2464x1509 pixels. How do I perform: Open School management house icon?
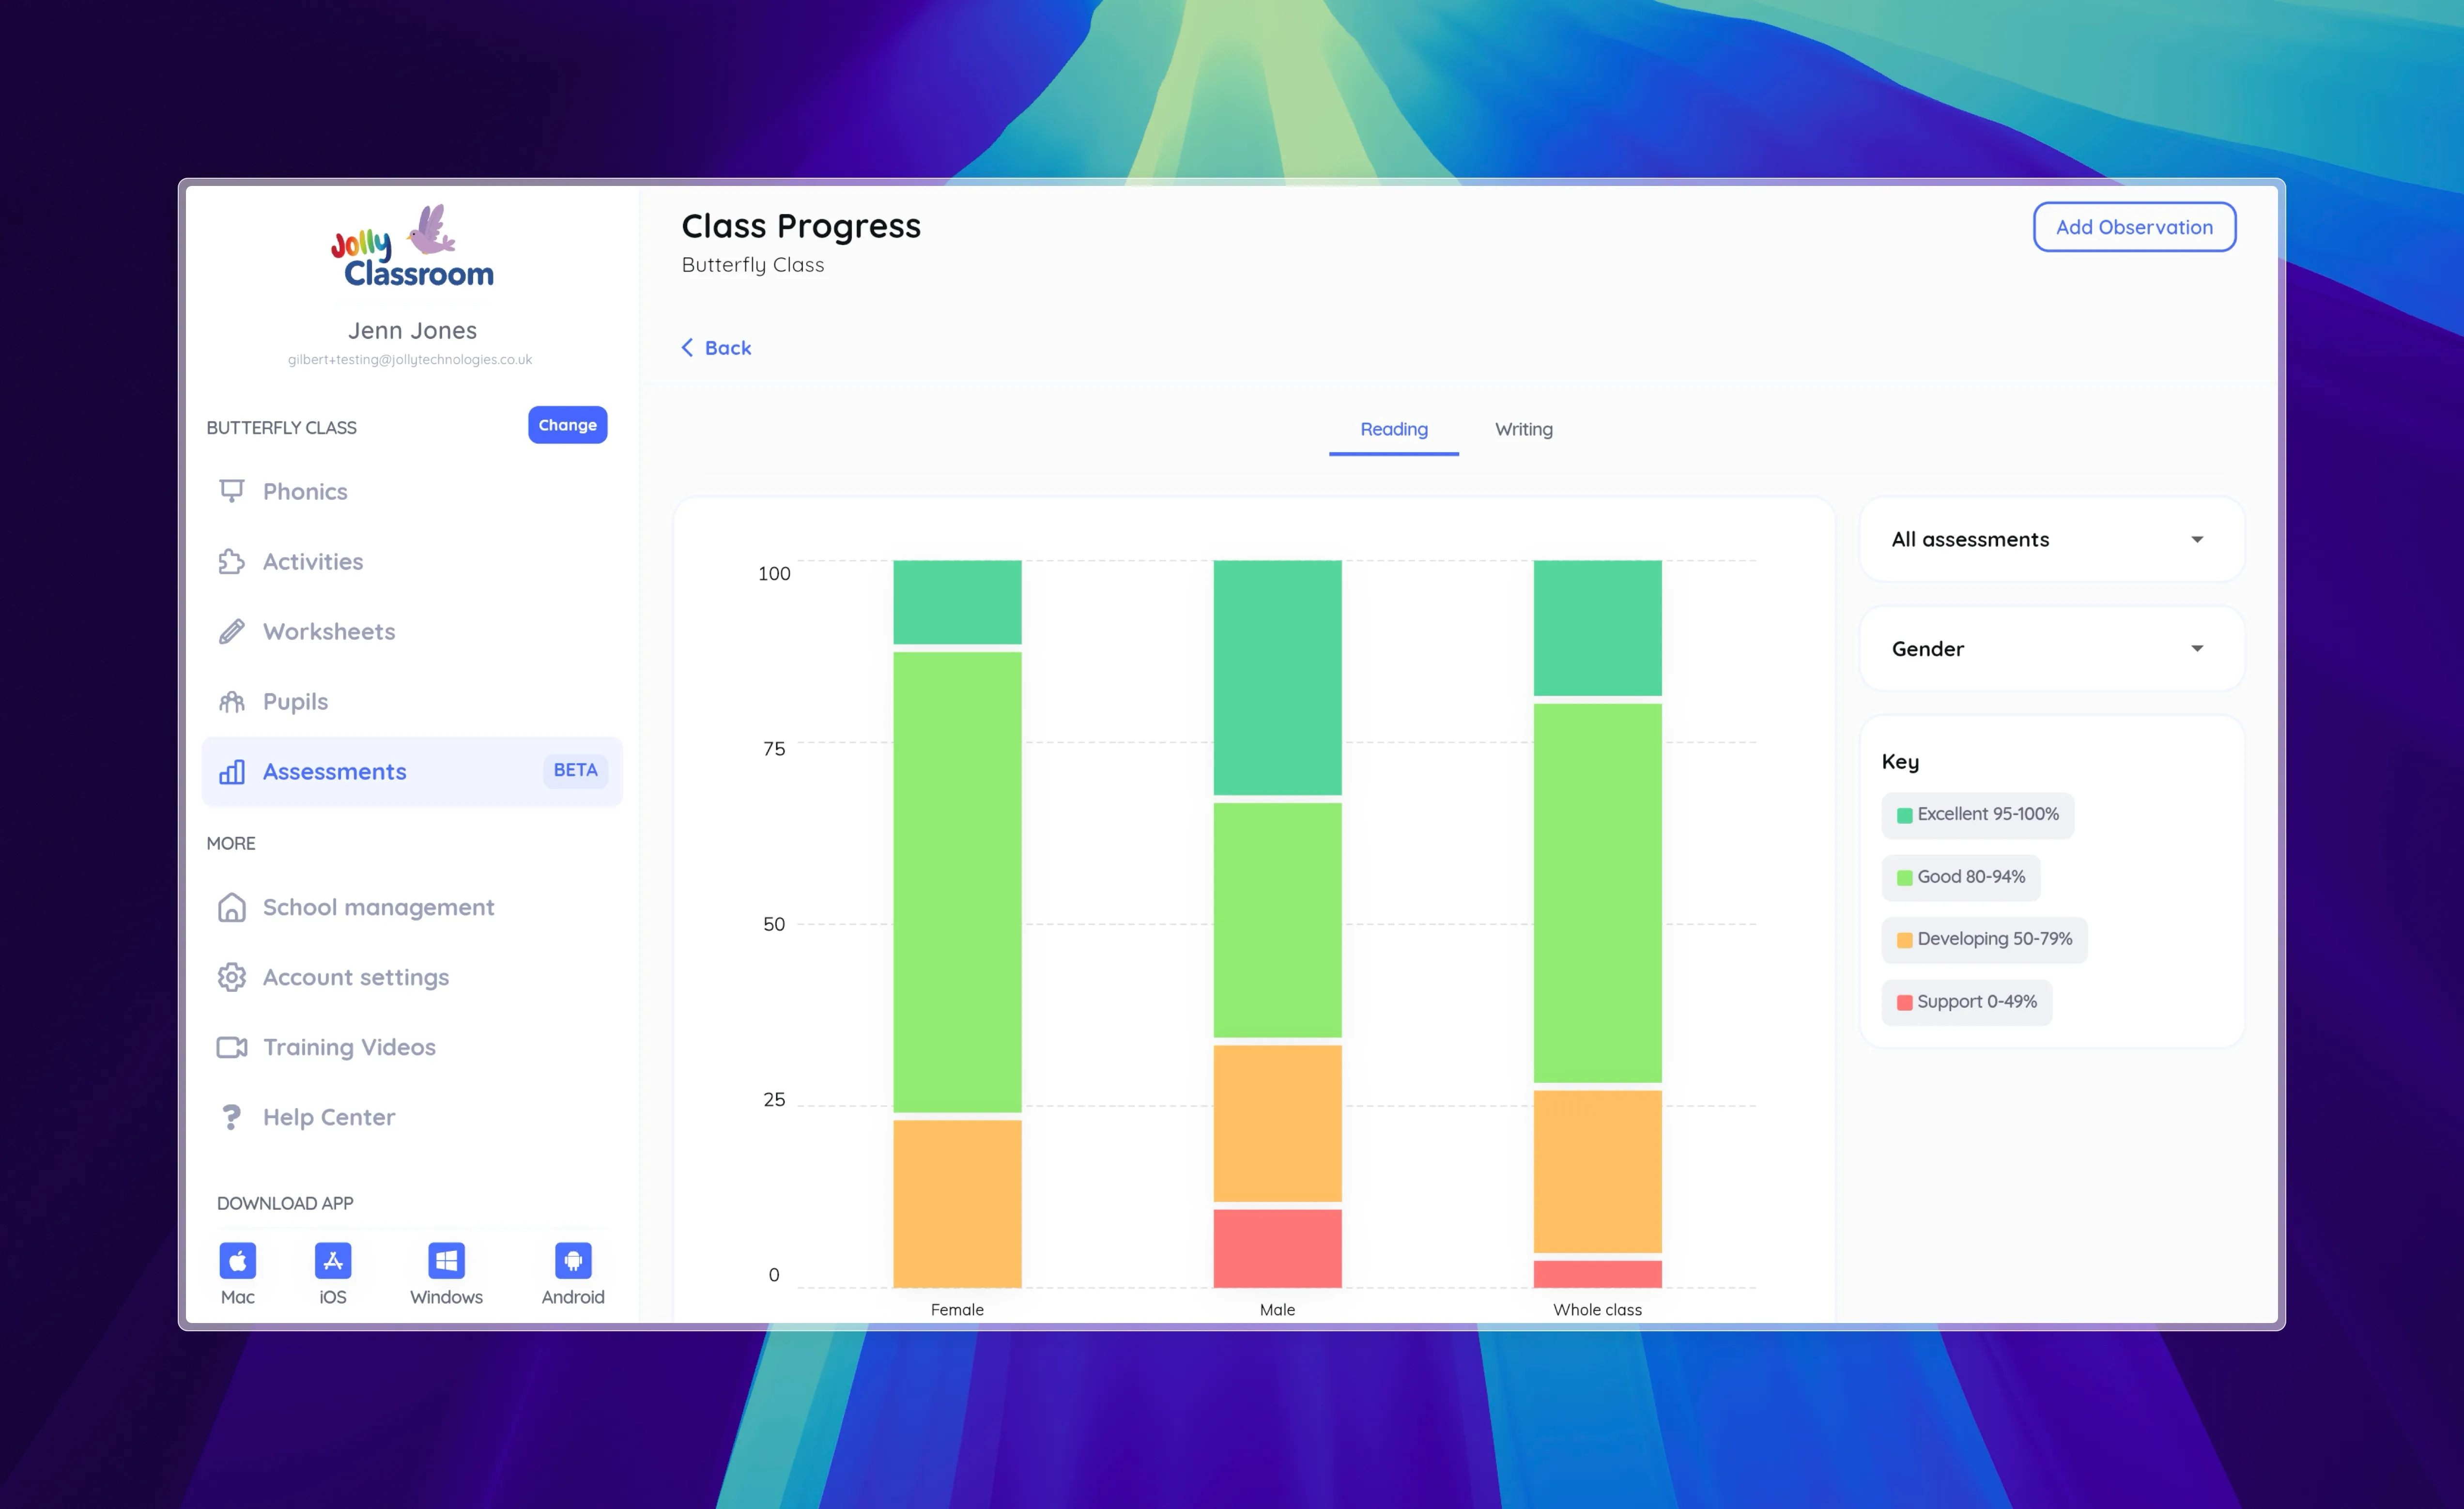click(x=232, y=907)
